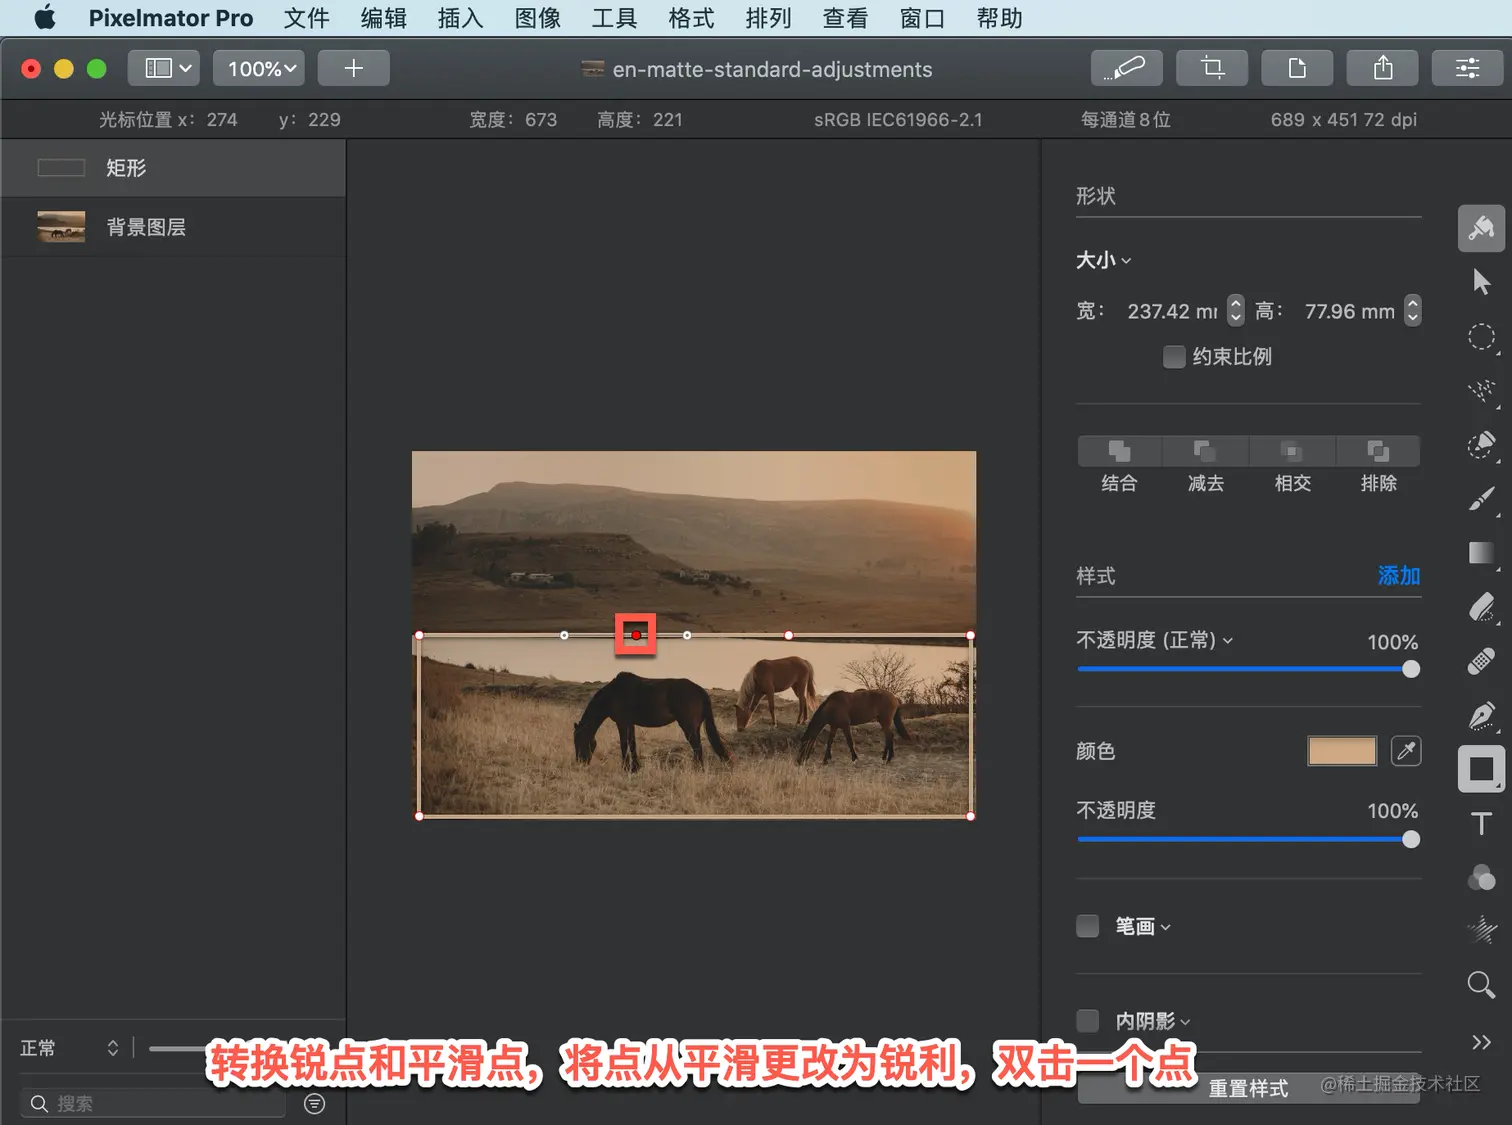
Task: Select the Paint brush tool
Action: [1481, 498]
